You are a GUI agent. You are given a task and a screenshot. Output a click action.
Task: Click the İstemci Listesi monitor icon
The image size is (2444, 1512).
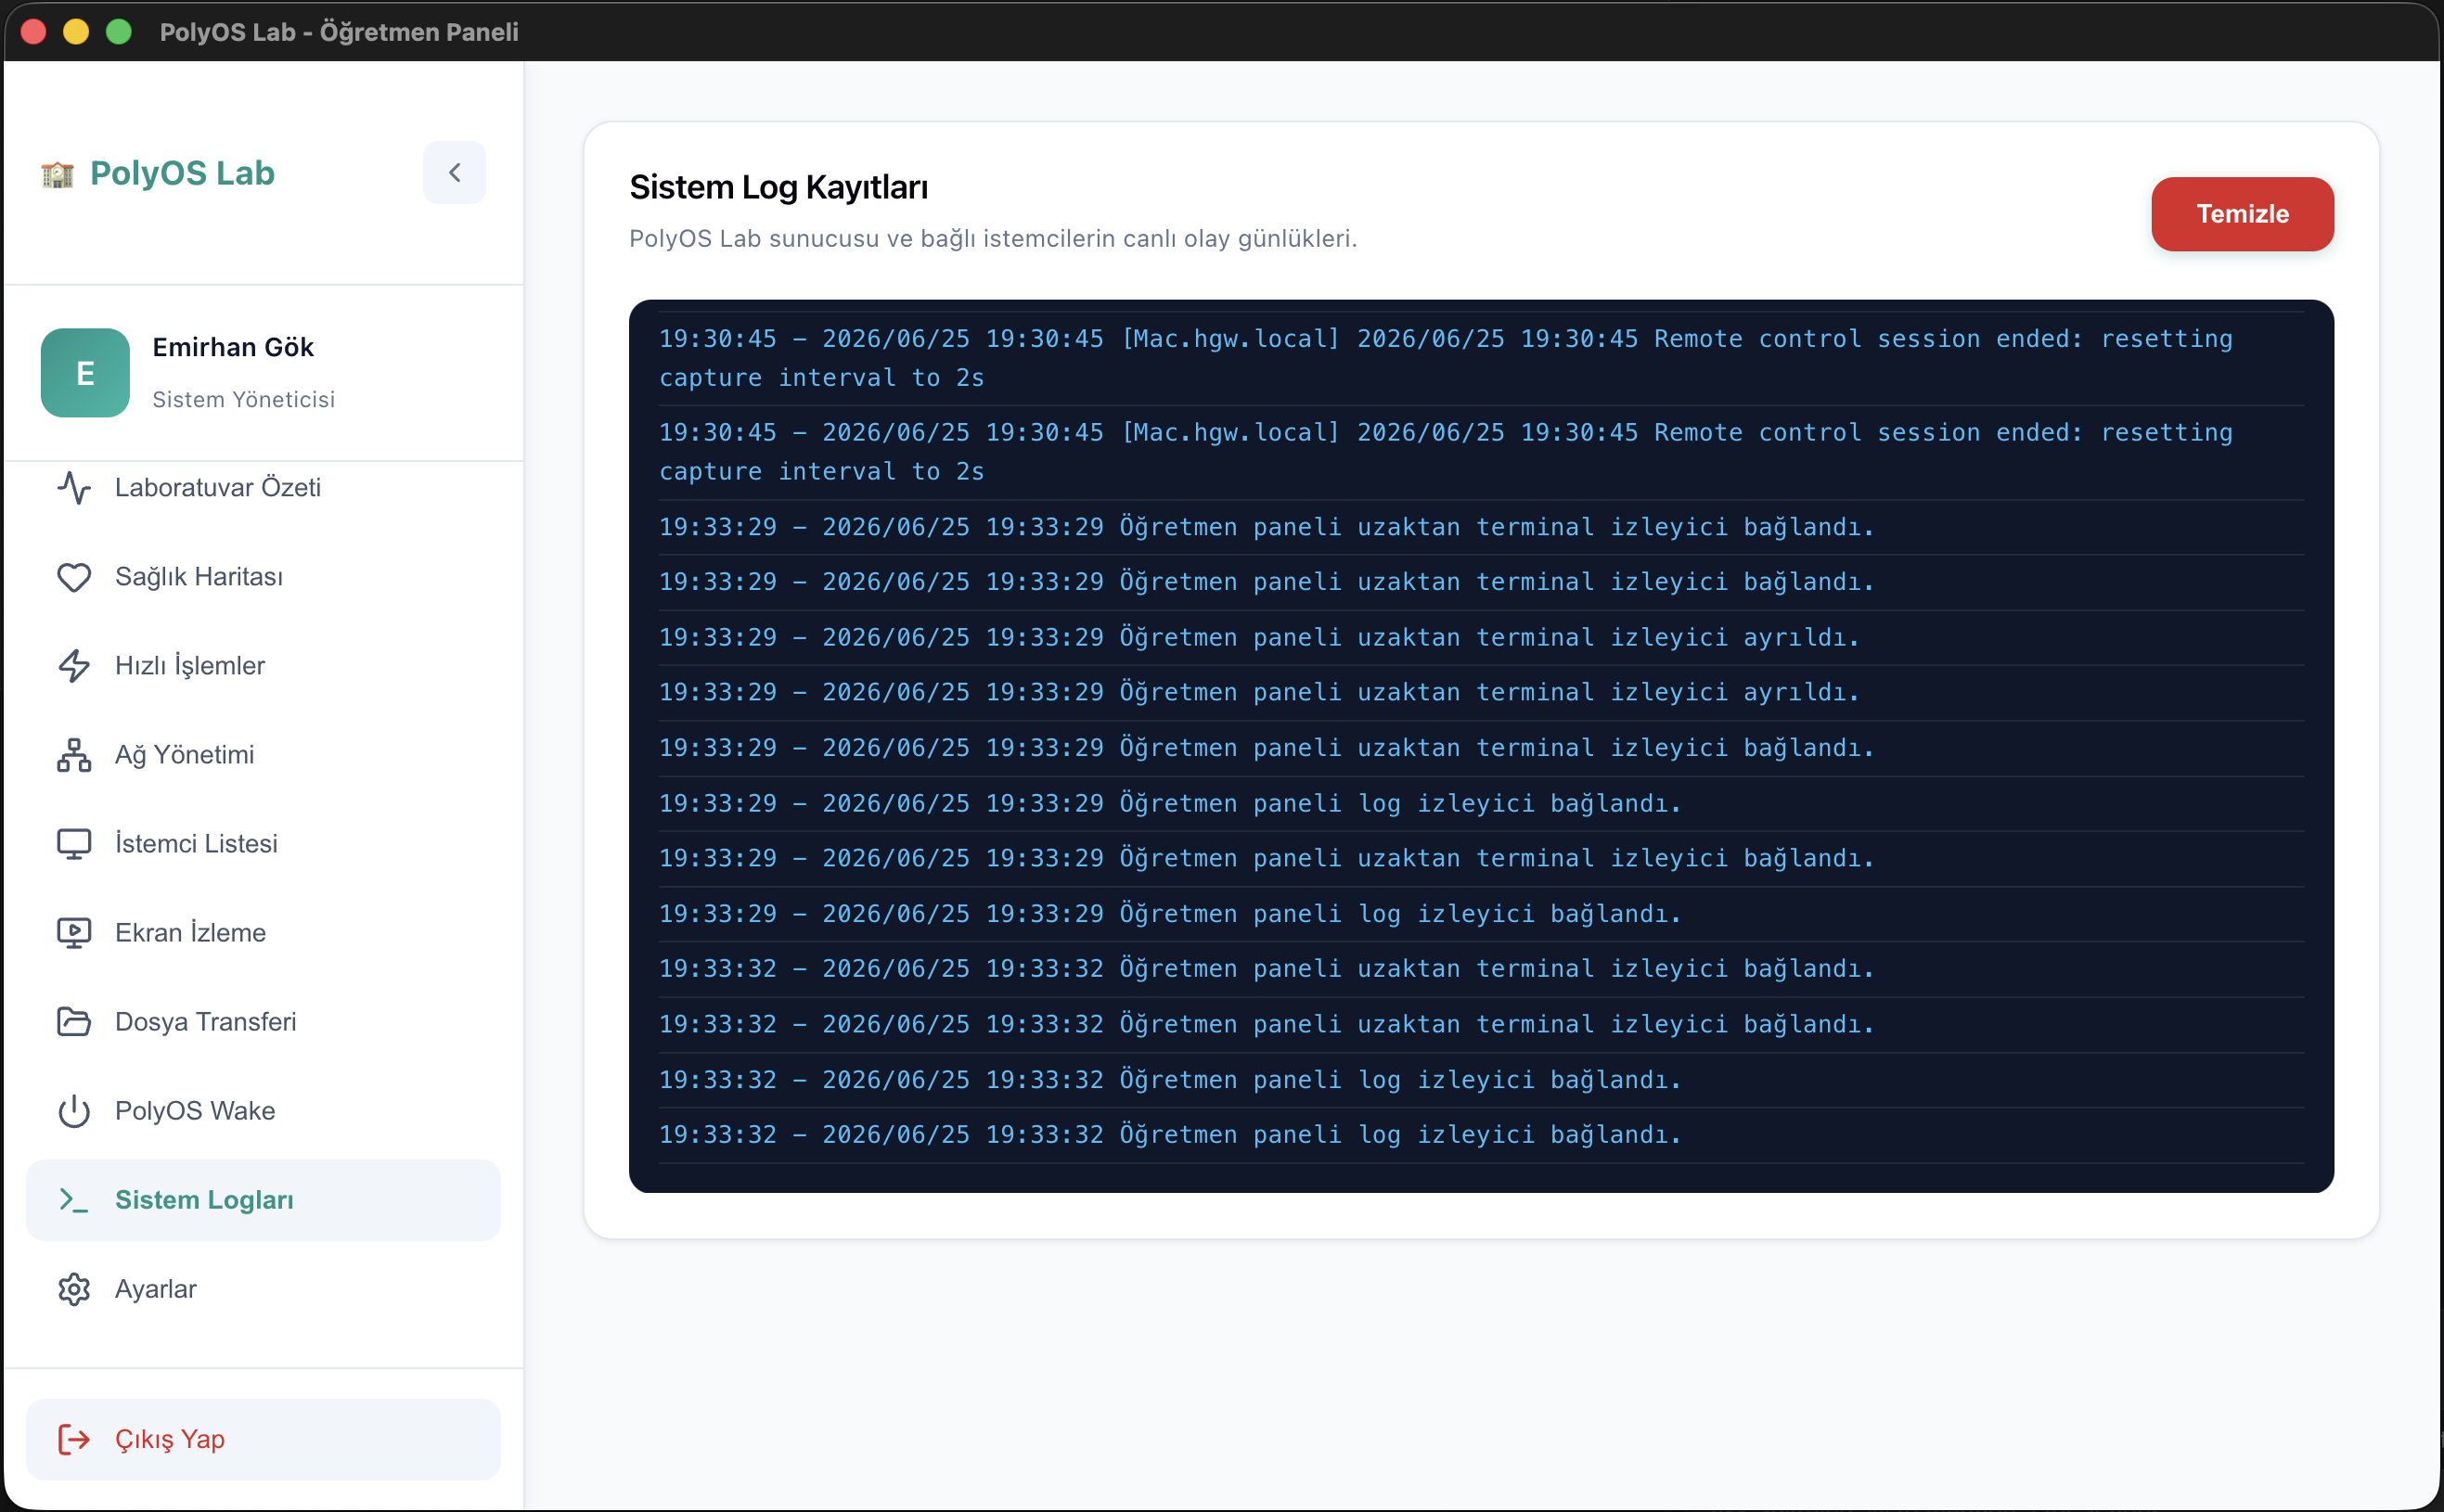tap(74, 844)
